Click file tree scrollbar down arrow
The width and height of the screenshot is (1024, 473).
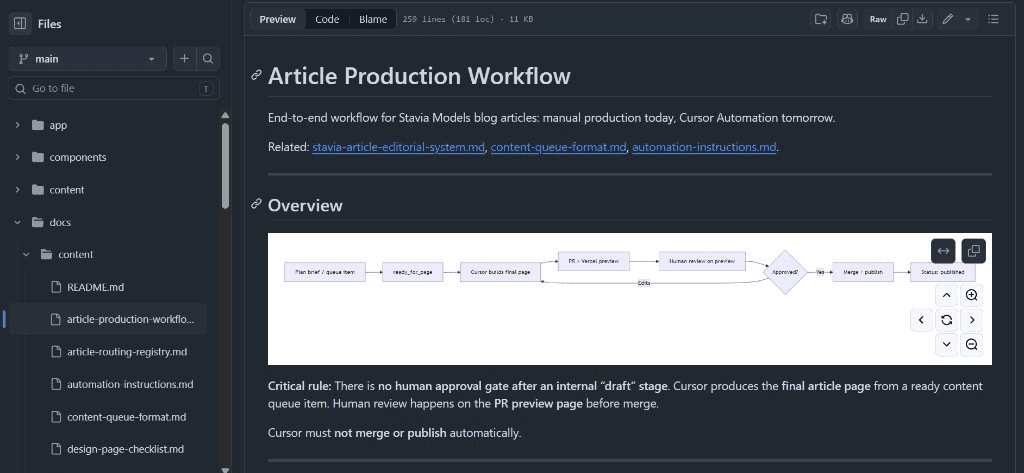(x=225, y=469)
